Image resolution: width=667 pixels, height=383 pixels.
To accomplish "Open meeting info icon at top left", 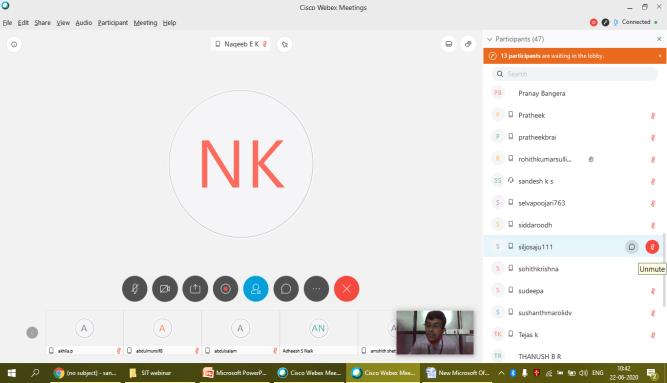I will (x=14, y=44).
